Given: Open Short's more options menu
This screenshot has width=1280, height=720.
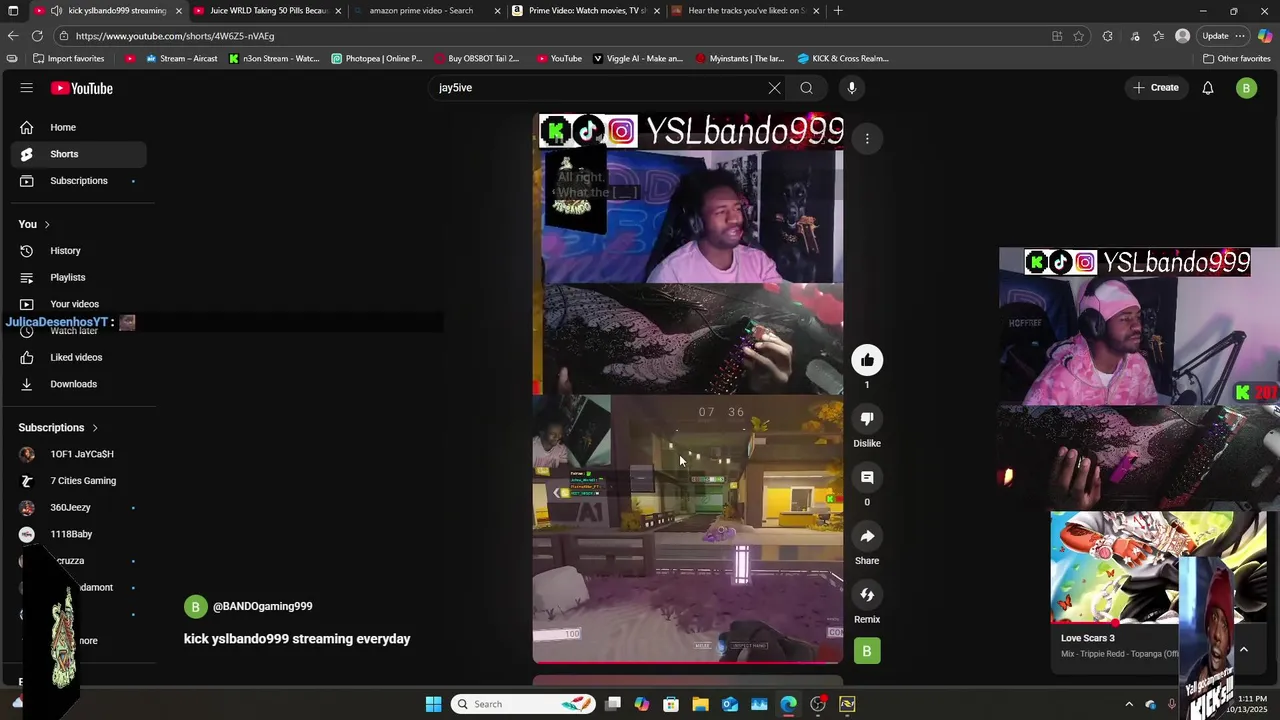Looking at the screenshot, I should [x=867, y=139].
